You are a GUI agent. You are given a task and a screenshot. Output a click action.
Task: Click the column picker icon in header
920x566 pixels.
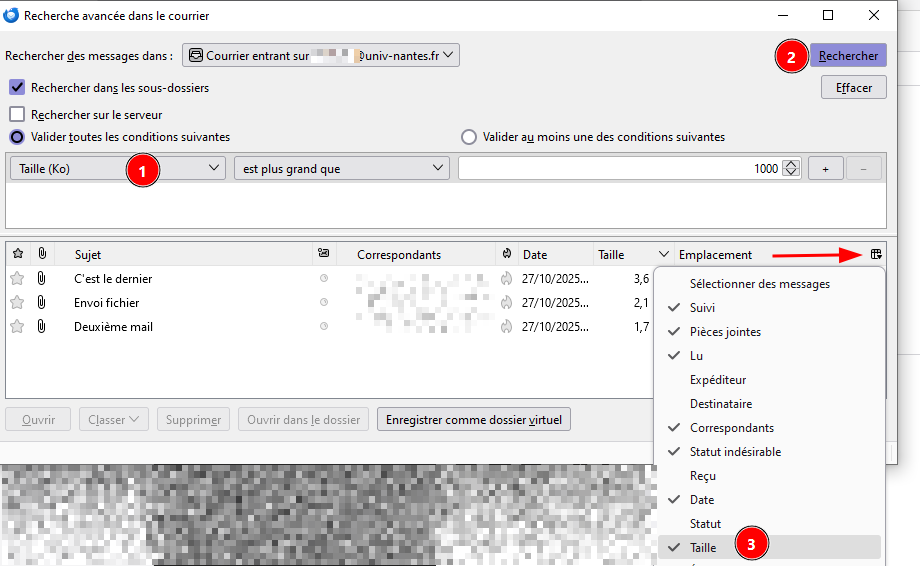pyautogui.click(x=876, y=254)
